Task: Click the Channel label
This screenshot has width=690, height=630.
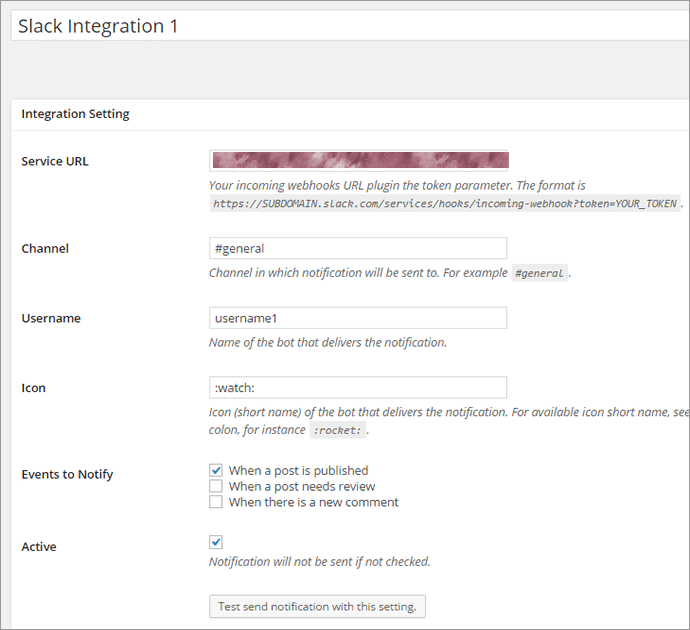Action: 45,249
